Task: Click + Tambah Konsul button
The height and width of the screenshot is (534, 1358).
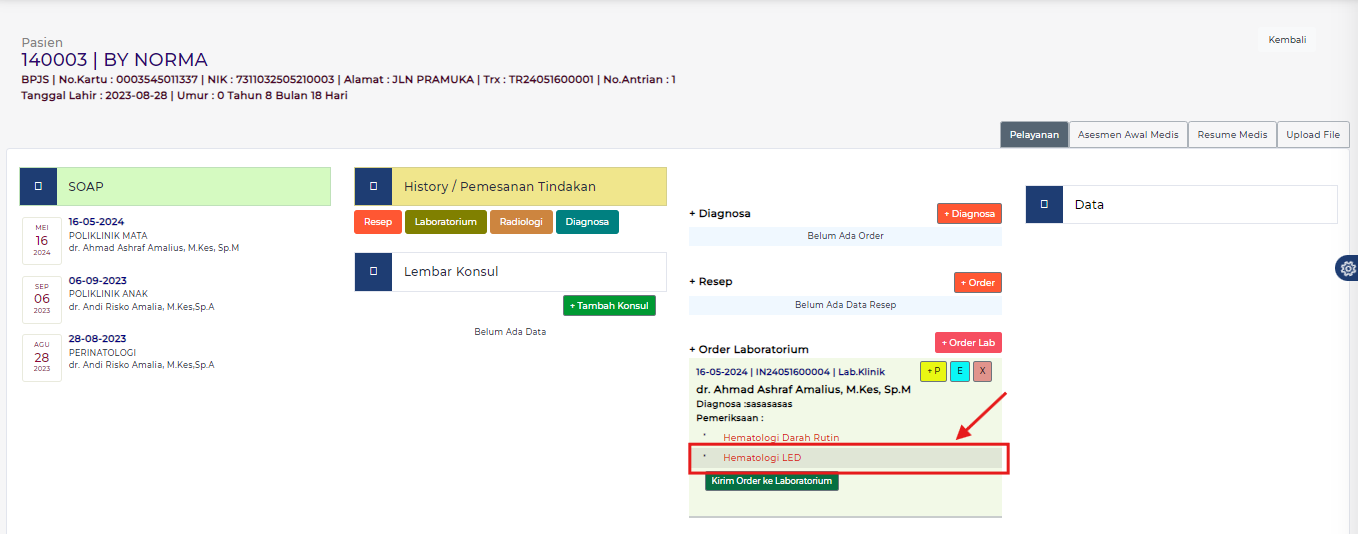Action: (x=609, y=306)
